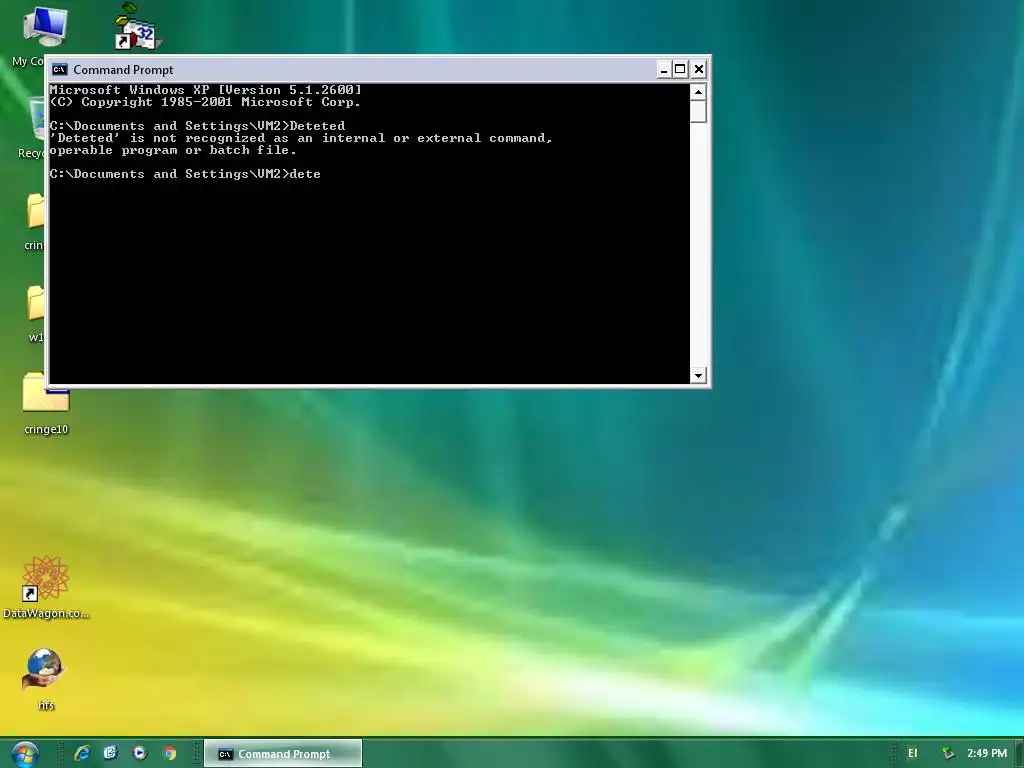Image resolution: width=1024 pixels, height=768 pixels.
Task: Click the console scrollbar up arrow
Action: [698, 92]
